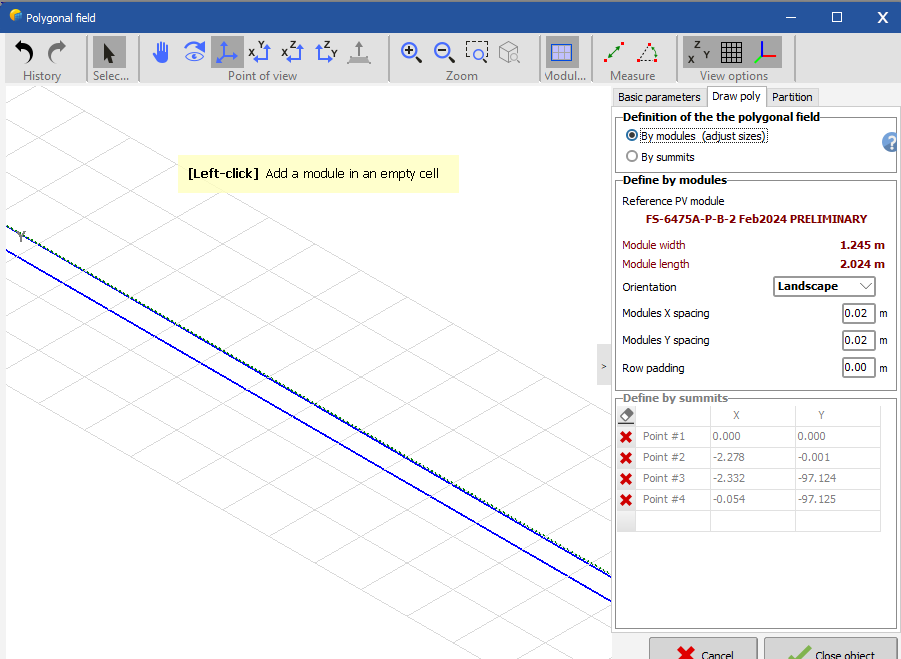Switch to the Basic parameters tab
901x659 pixels.
tap(659, 97)
